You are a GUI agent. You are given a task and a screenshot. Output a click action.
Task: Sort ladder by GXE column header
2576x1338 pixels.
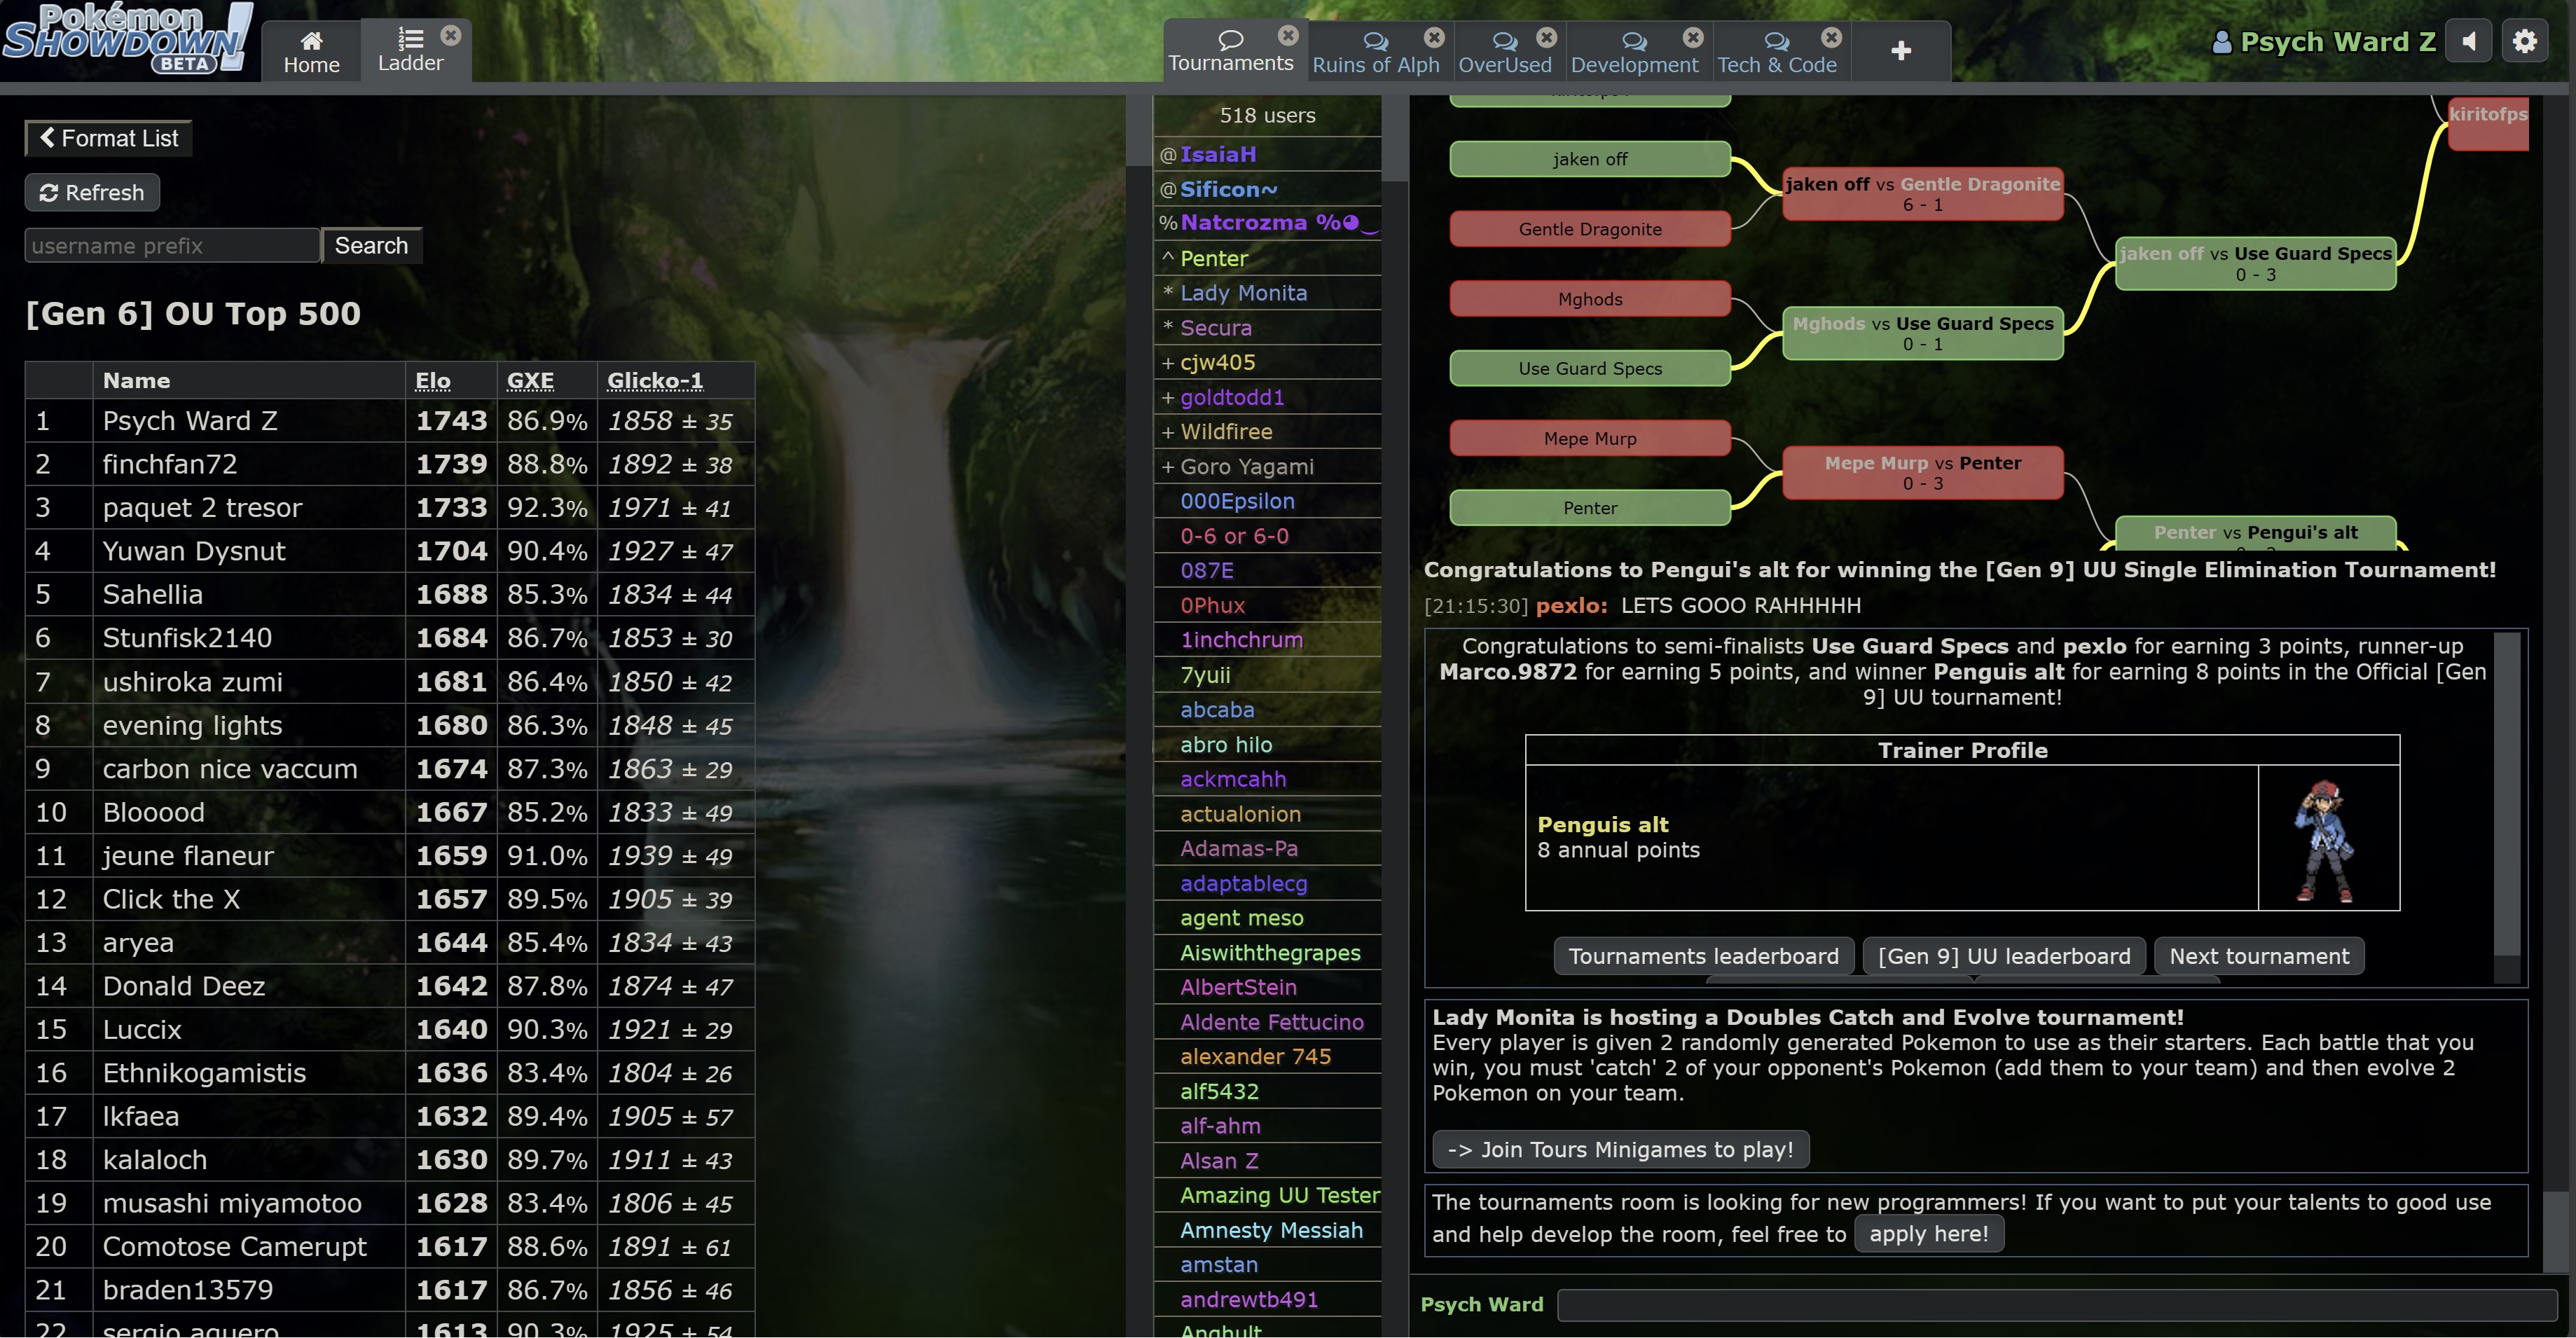coord(530,380)
